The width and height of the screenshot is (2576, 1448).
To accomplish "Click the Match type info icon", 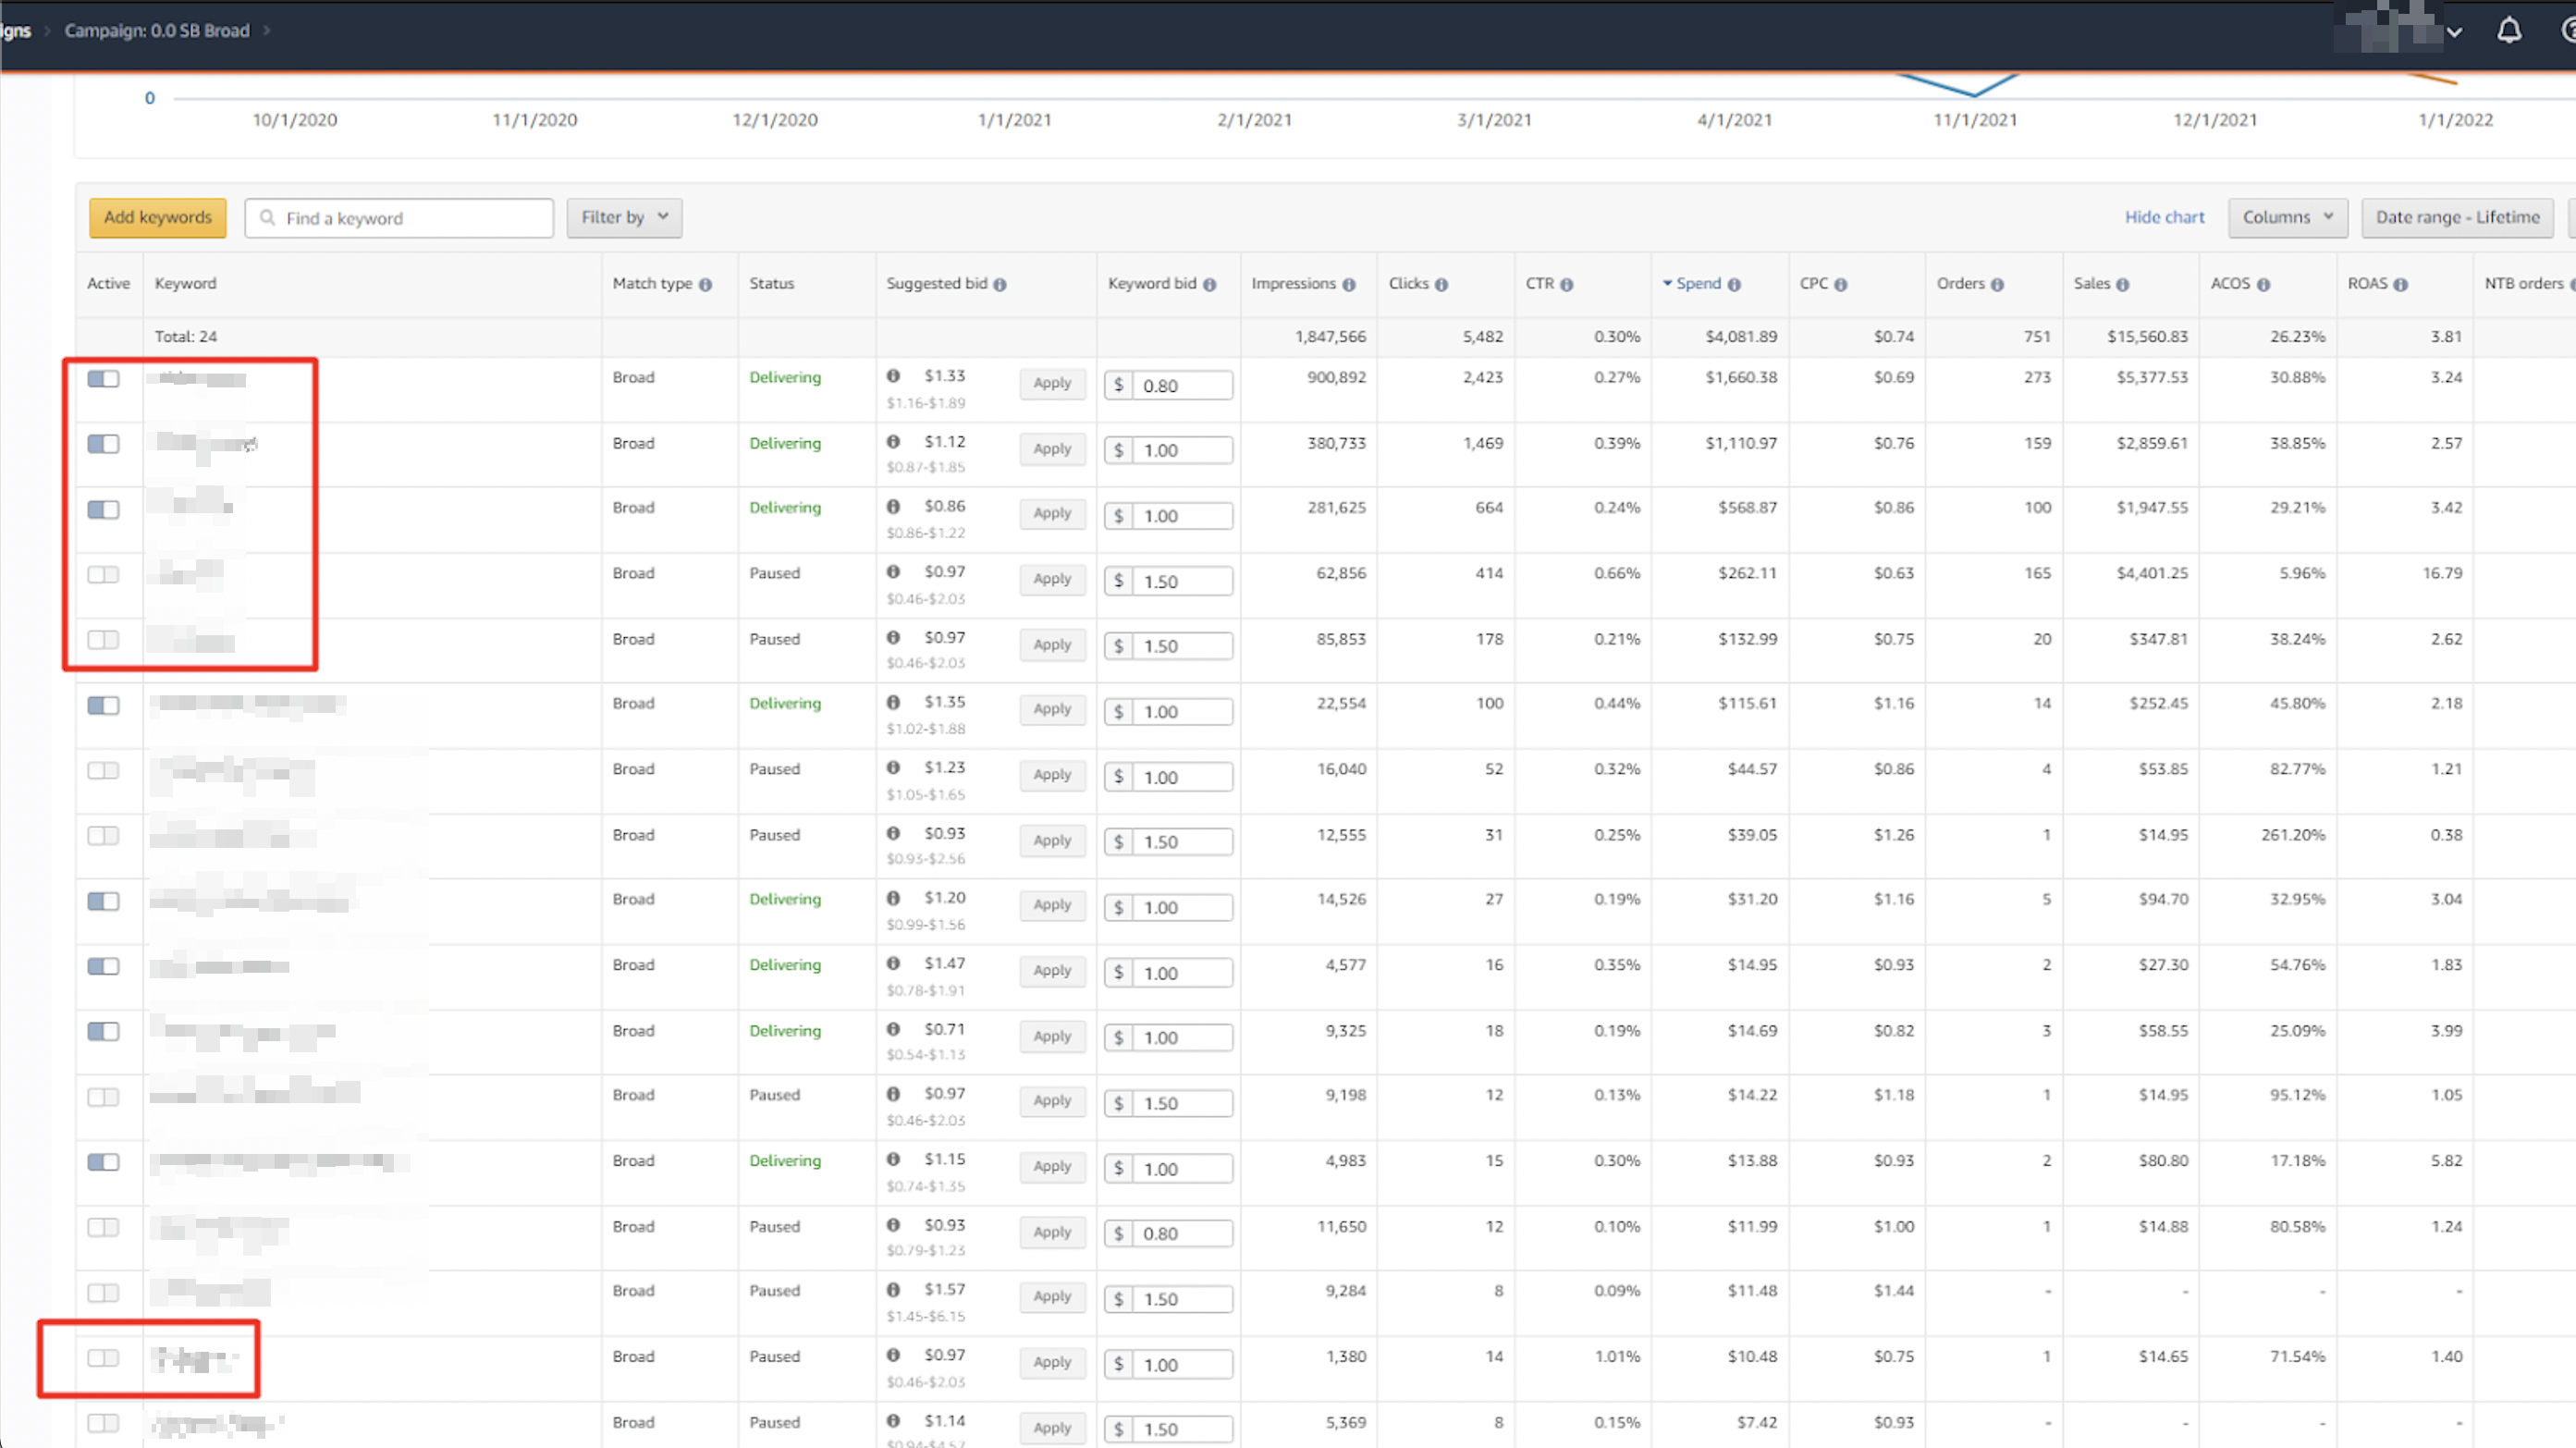I will pos(708,284).
